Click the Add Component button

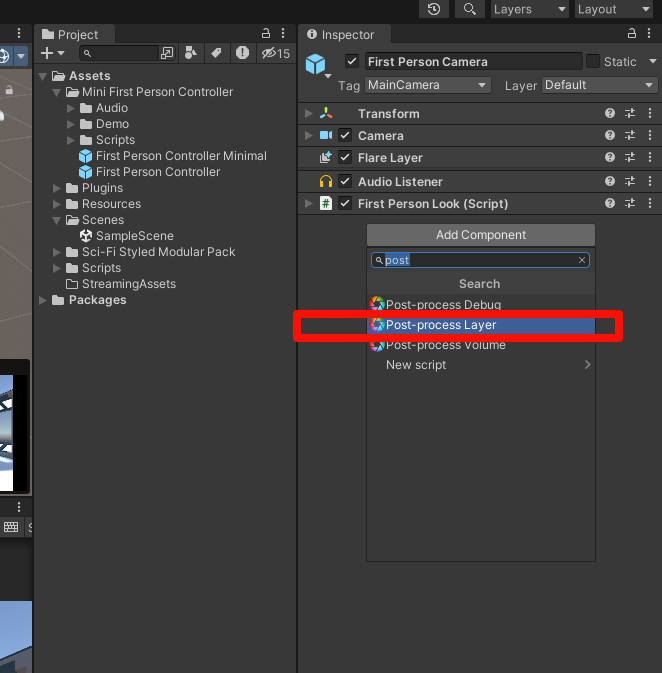pyautogui.click(x=481, y=235)
